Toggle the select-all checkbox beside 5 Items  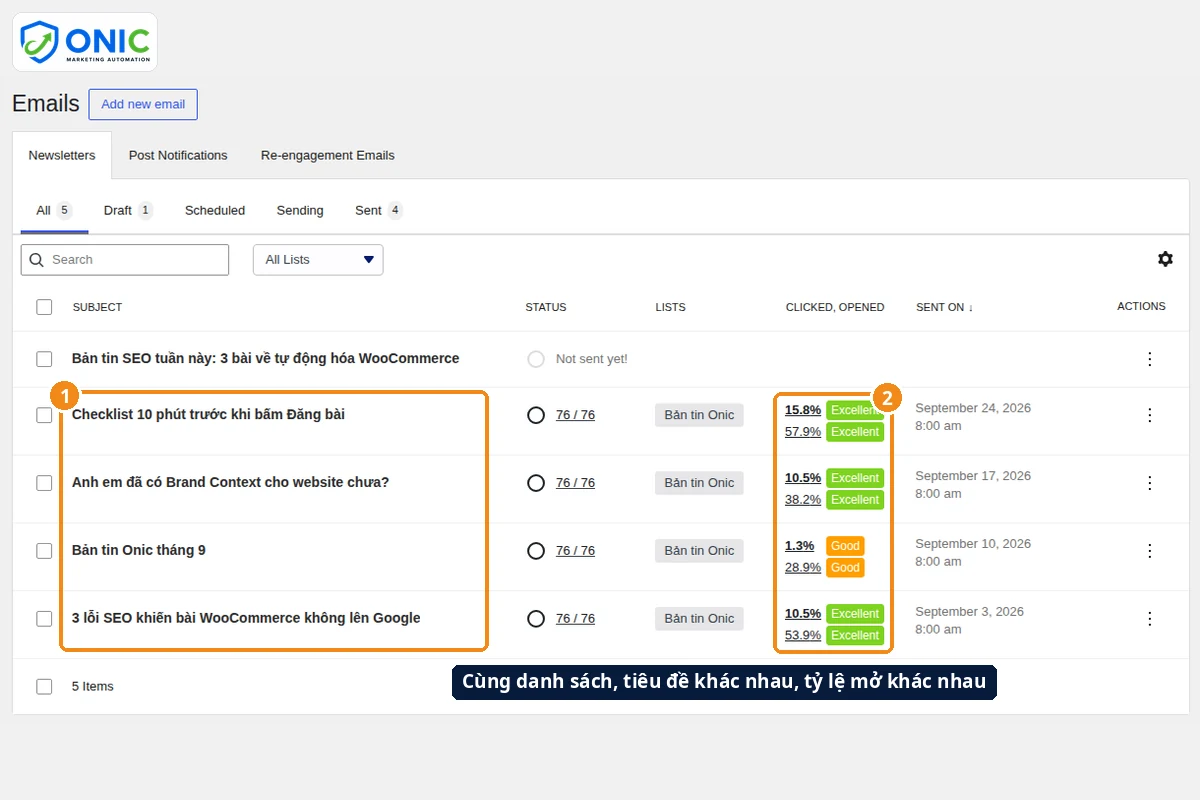tap(44, 687)
